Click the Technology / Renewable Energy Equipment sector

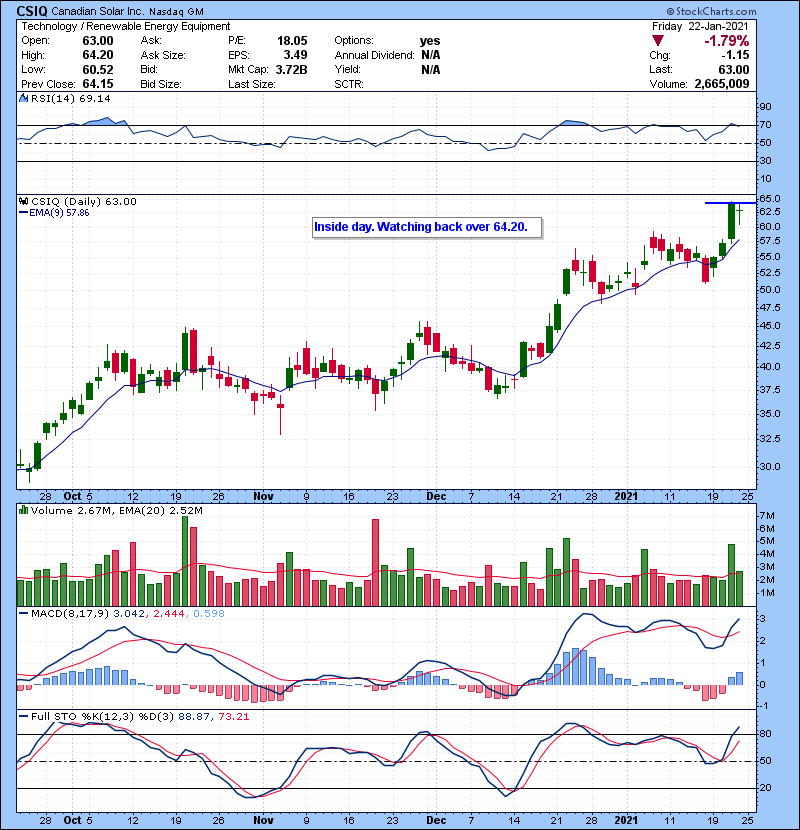[x=125, y=26]
